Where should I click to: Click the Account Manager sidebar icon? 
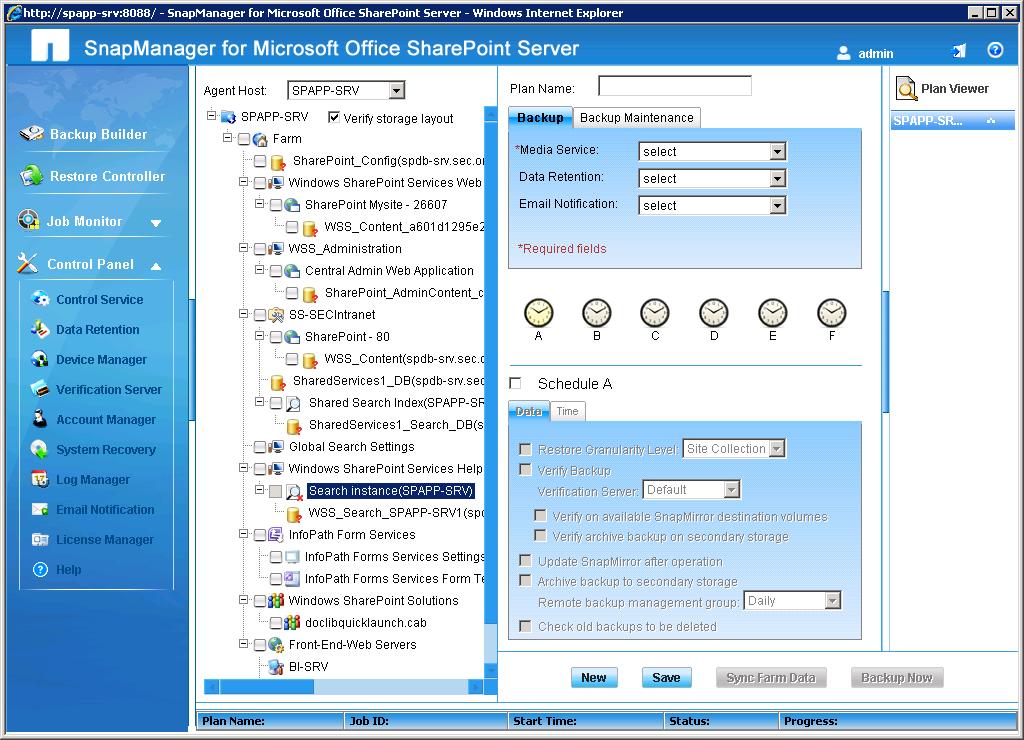pyautogui.click(x=40, y=419)
